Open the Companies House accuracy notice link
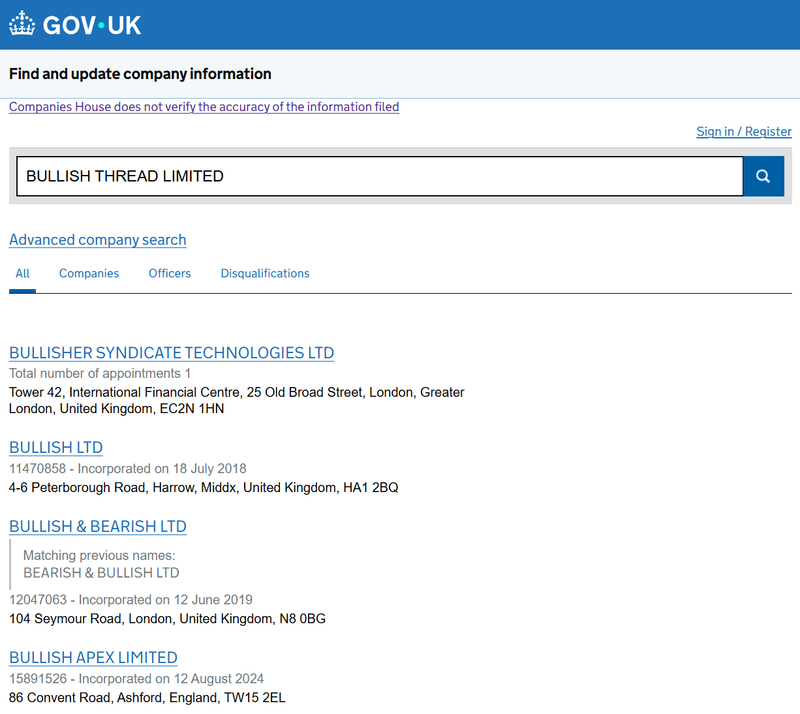The height and width of the screenshot is (714, 800). (x=204, y=107)
